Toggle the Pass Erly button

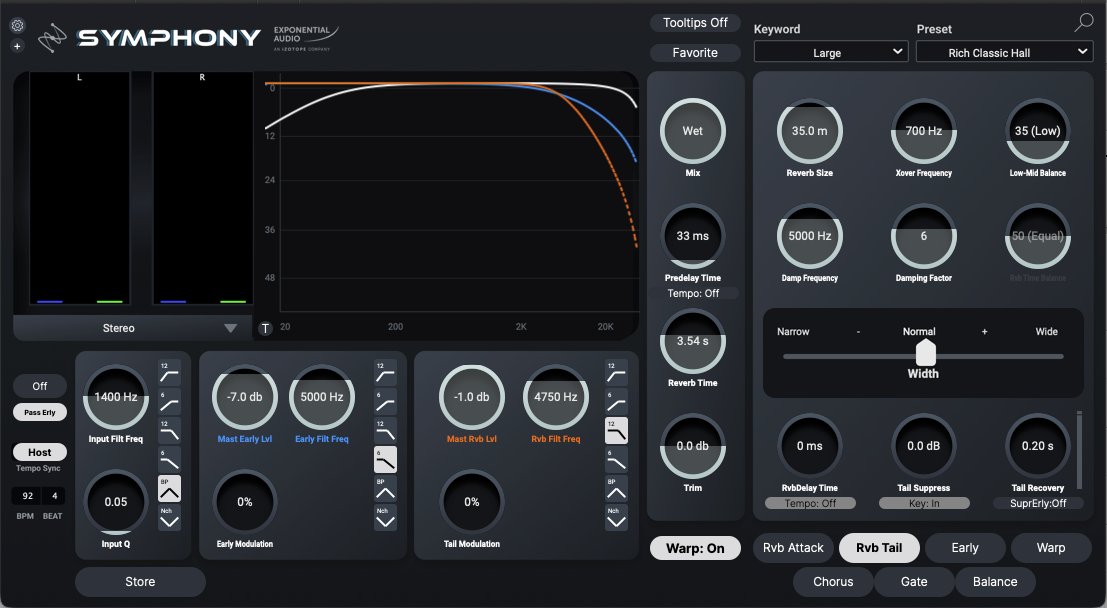click(x=40, y=412)
